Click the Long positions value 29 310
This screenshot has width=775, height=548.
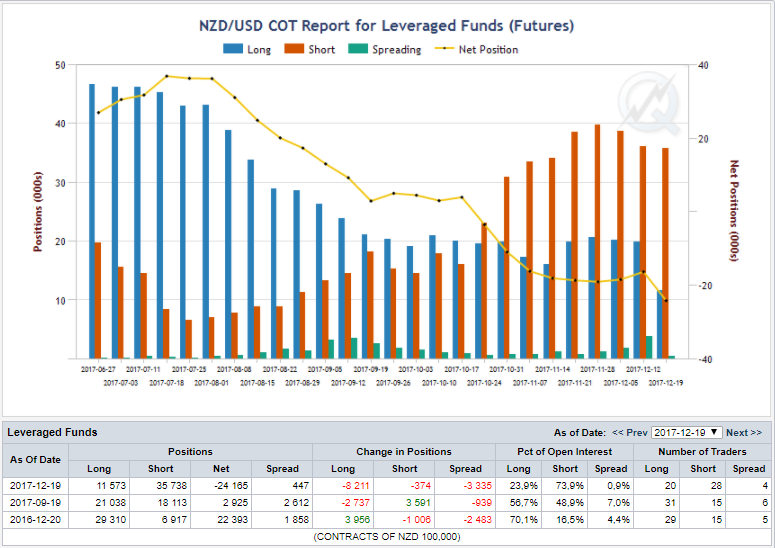tap(111, 519)
